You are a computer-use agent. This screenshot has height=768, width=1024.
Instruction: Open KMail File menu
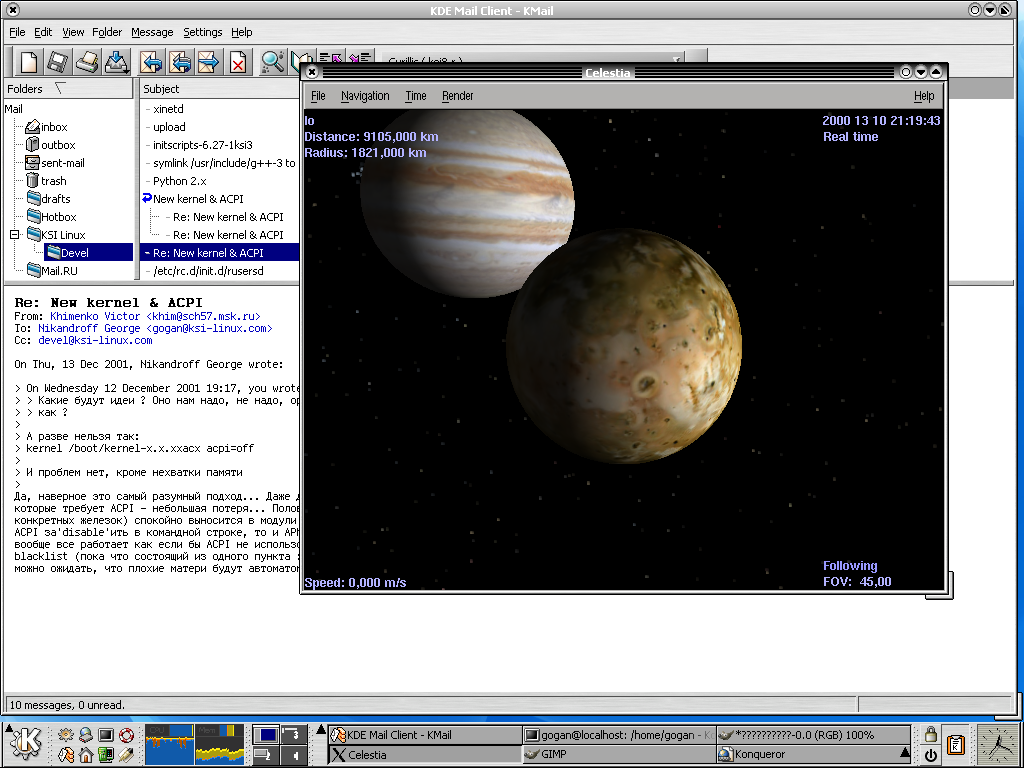17,32
